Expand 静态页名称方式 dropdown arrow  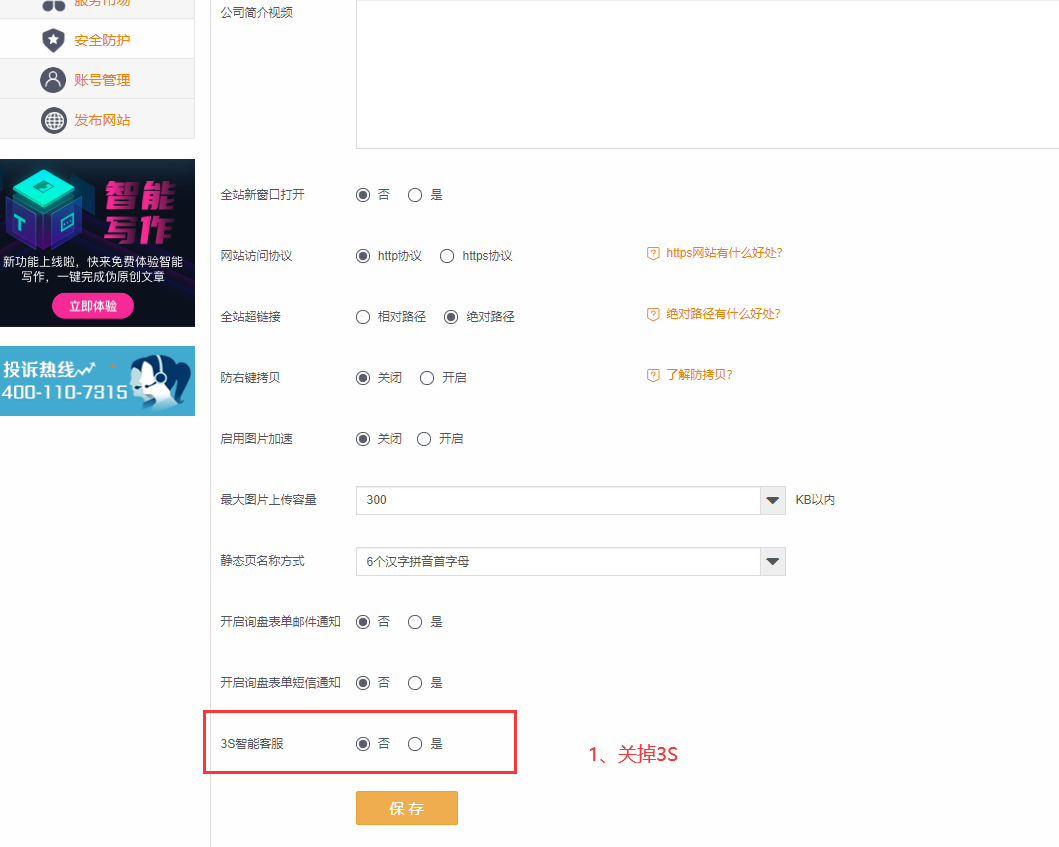773,561
